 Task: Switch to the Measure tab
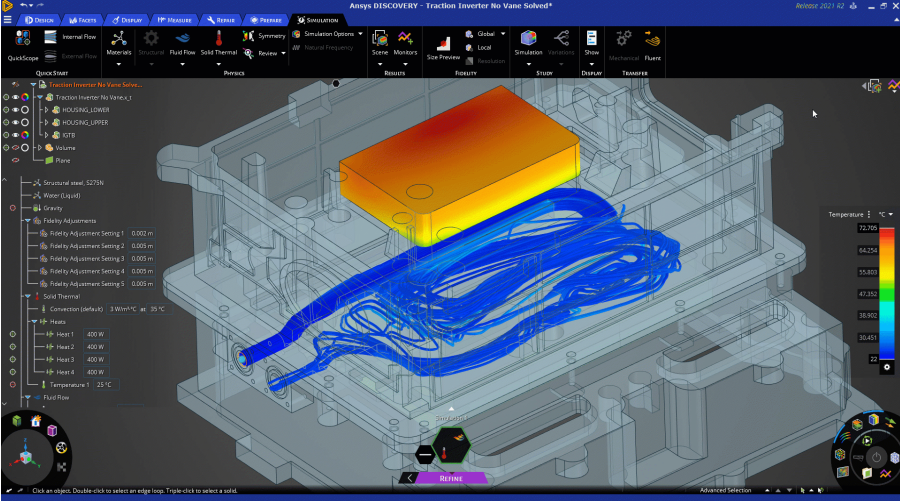click(174, 20)
